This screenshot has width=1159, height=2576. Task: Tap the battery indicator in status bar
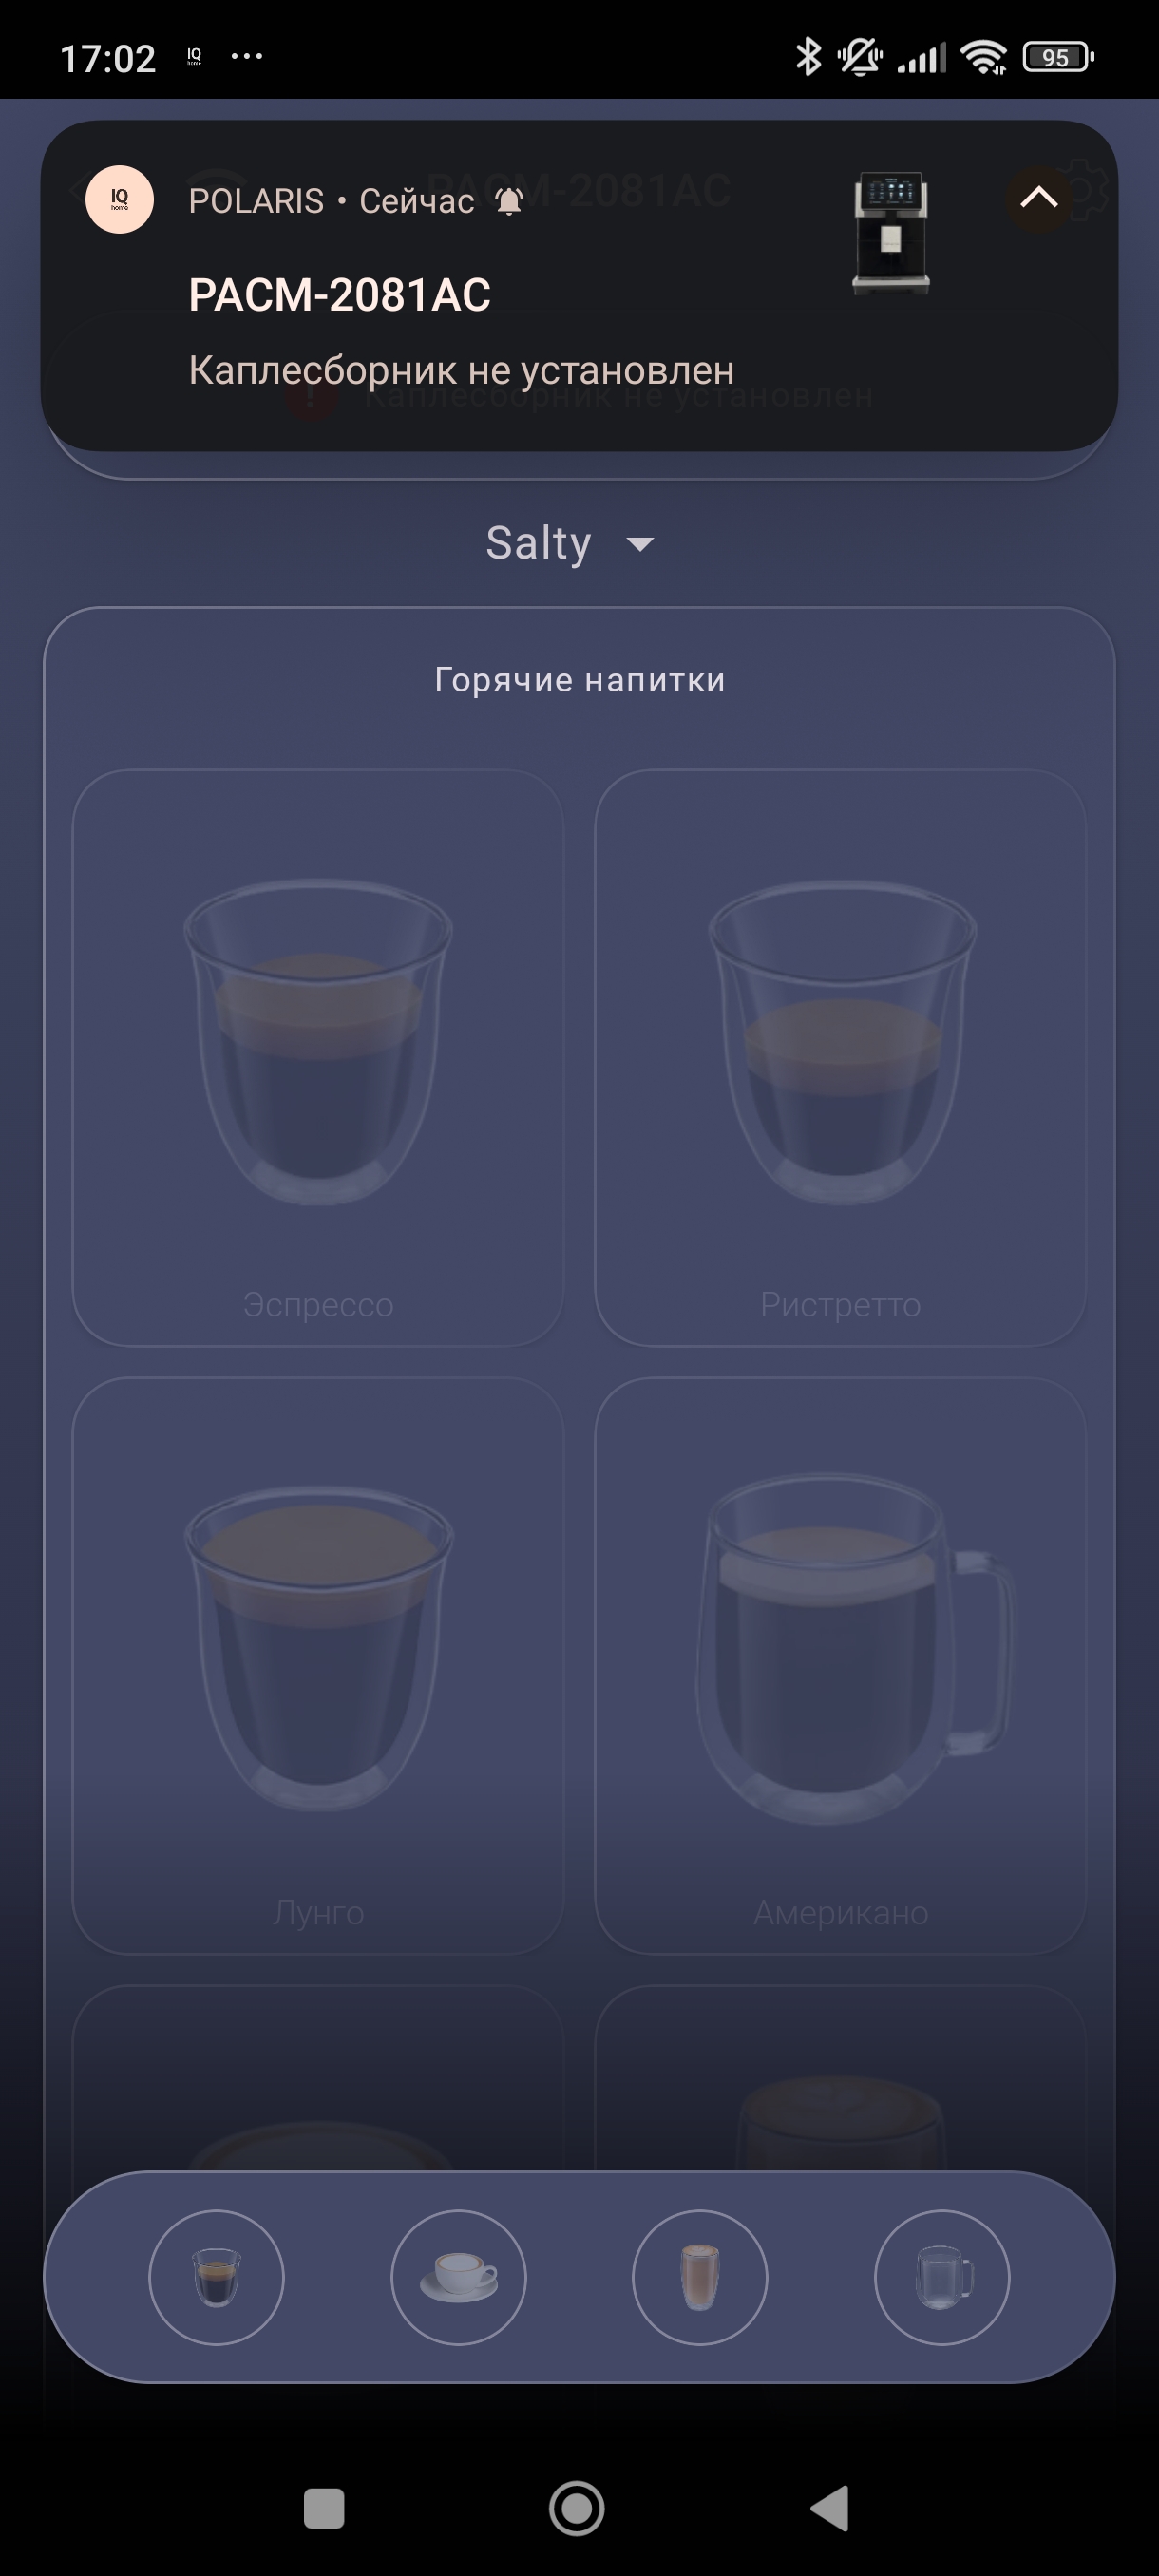(1058, 57)
